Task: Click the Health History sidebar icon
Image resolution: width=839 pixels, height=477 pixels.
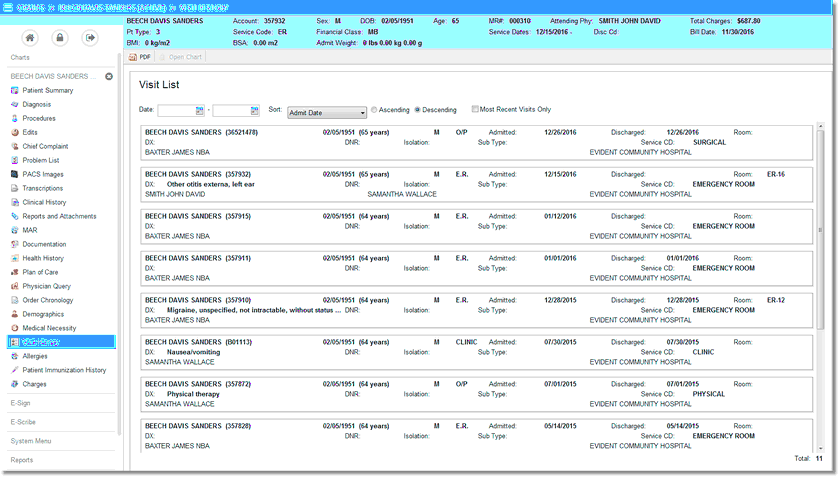Action: coord(15,258)
